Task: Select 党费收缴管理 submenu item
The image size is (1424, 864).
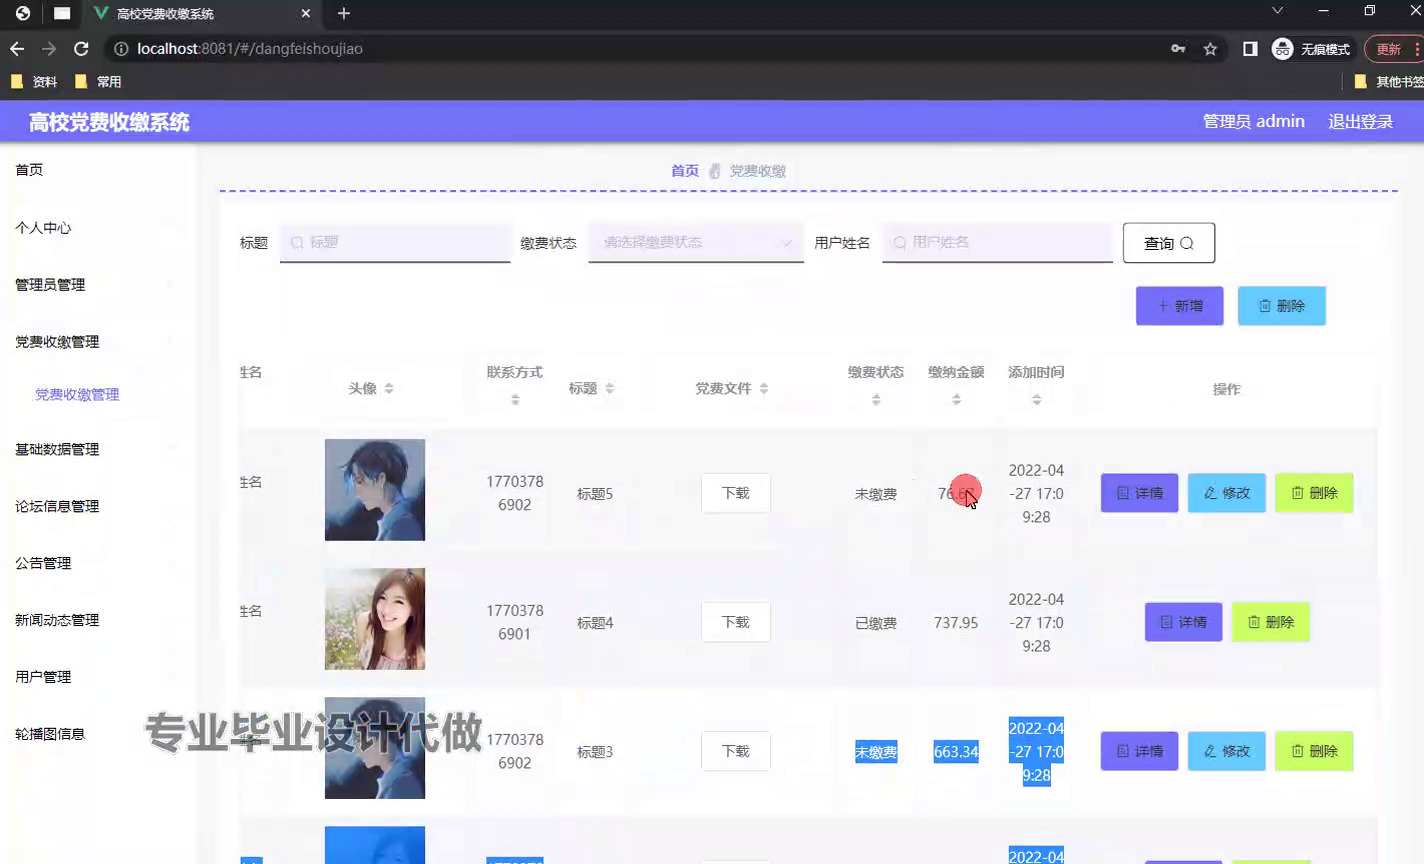Action: (77, 395)
